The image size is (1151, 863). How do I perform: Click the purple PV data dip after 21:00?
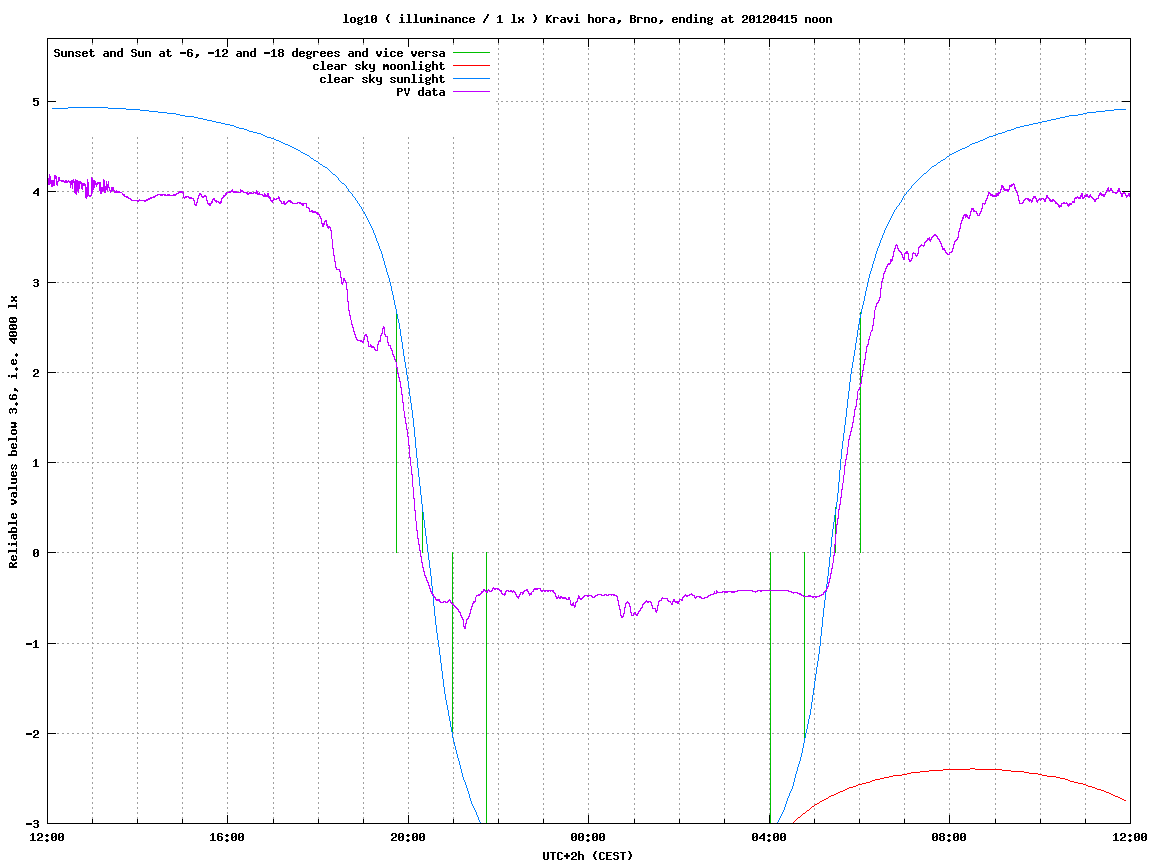pyautogui.click(x=465, y=625)
